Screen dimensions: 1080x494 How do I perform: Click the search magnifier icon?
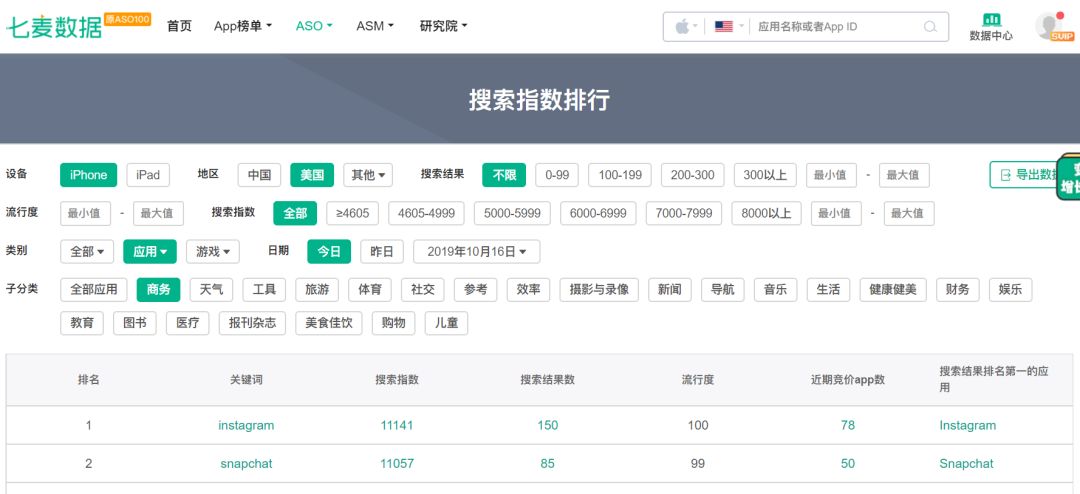click(x=930, y=27)
